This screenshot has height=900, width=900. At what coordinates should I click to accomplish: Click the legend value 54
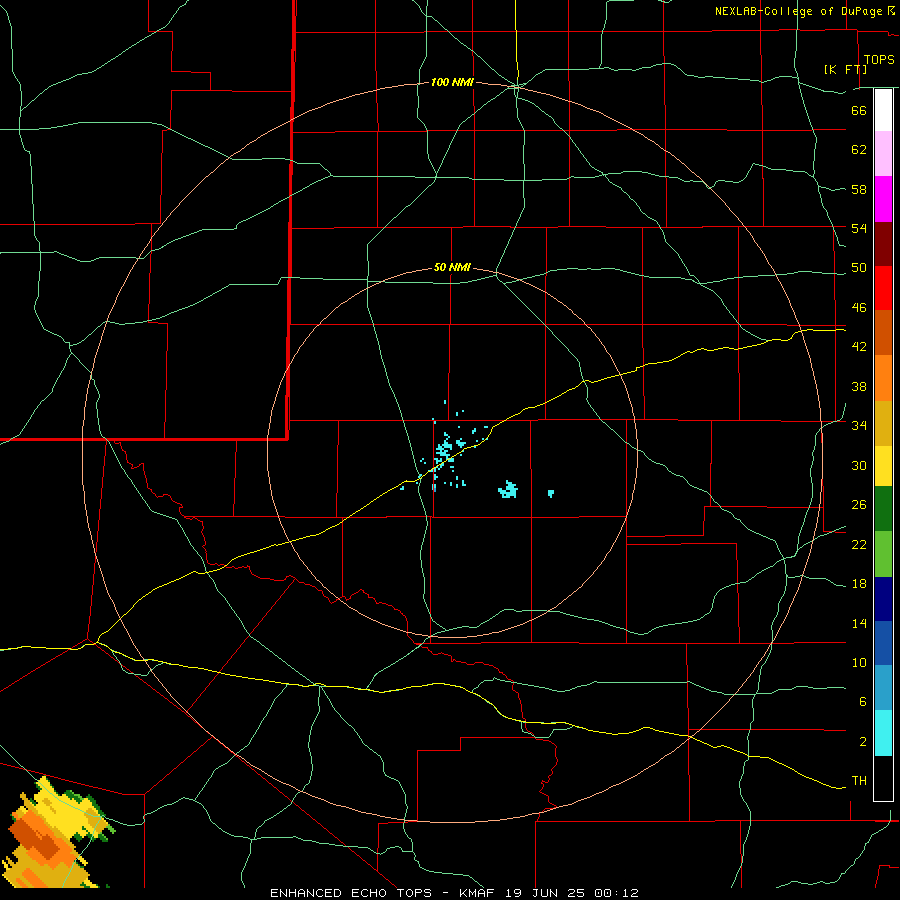coord(859,228)
